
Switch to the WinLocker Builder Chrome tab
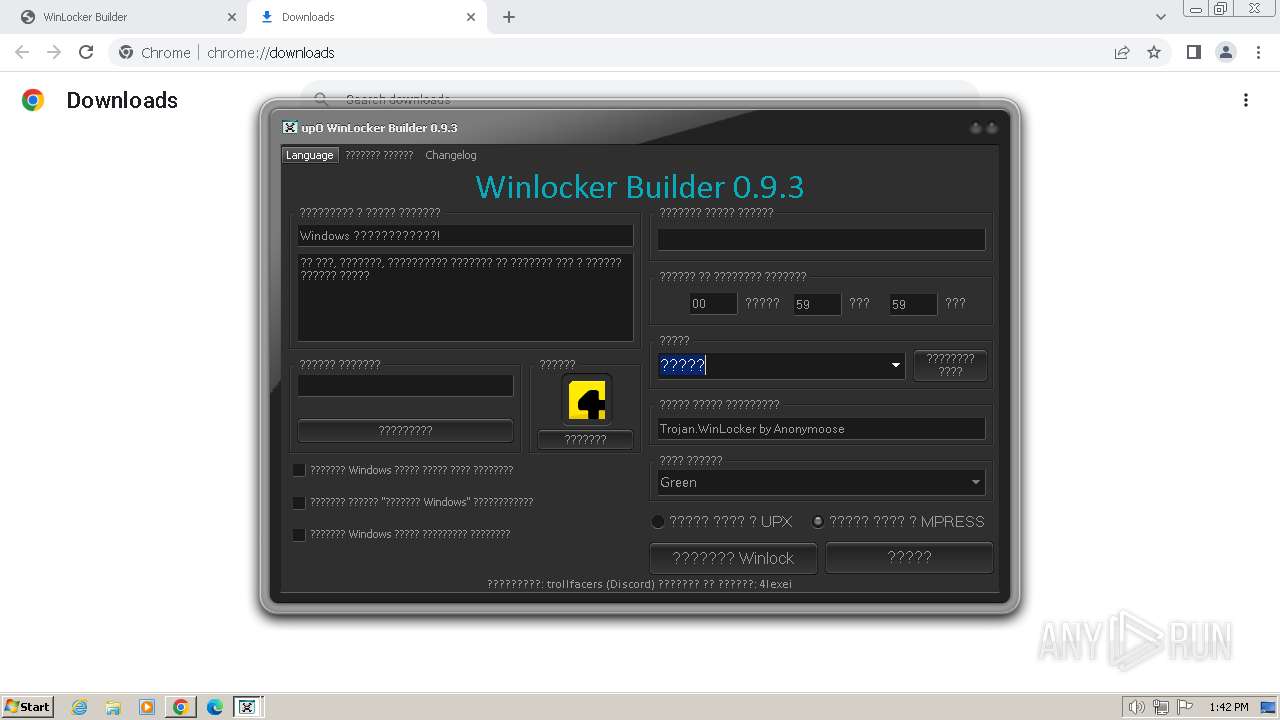(x=120, y=17)
